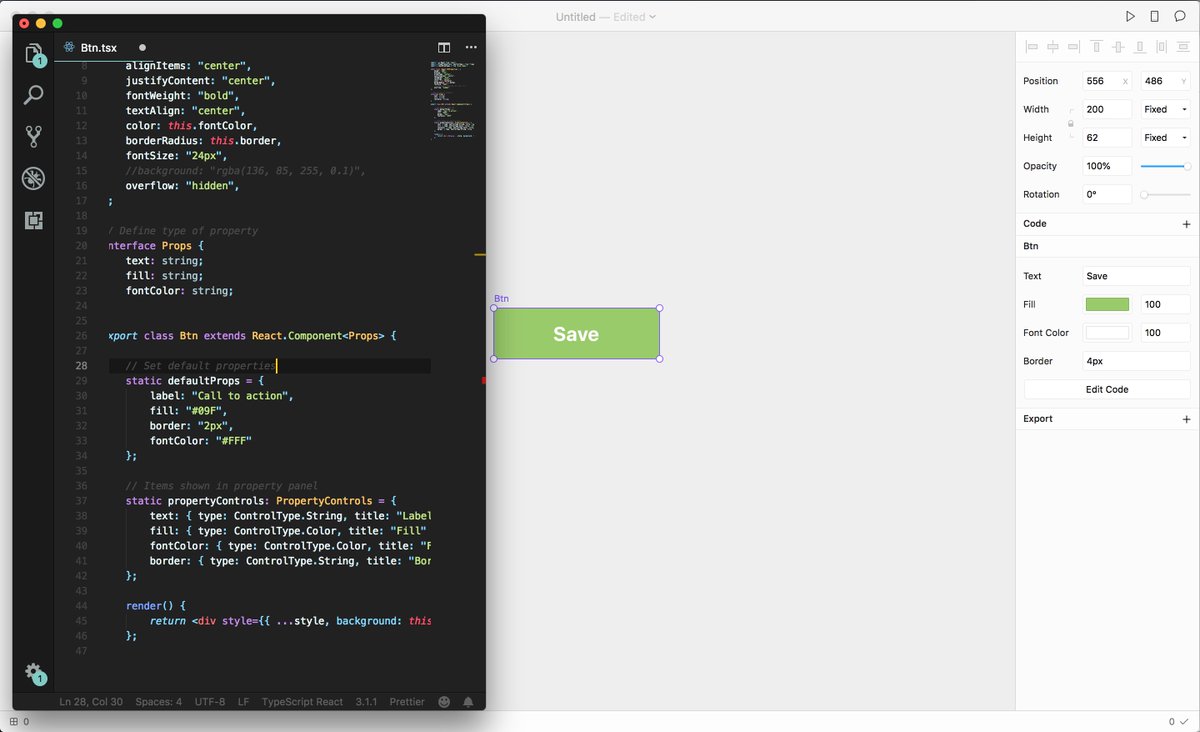Click the Rotation 0° field

click(1107, 194)
